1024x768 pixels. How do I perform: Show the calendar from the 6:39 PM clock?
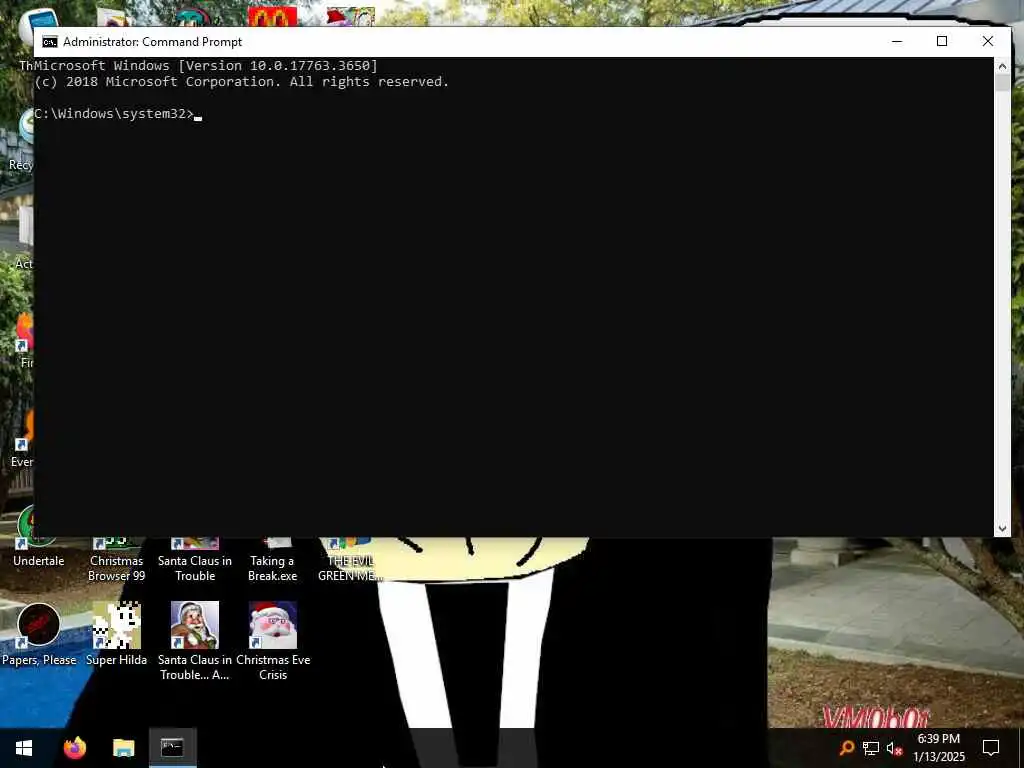click(938, 748)
